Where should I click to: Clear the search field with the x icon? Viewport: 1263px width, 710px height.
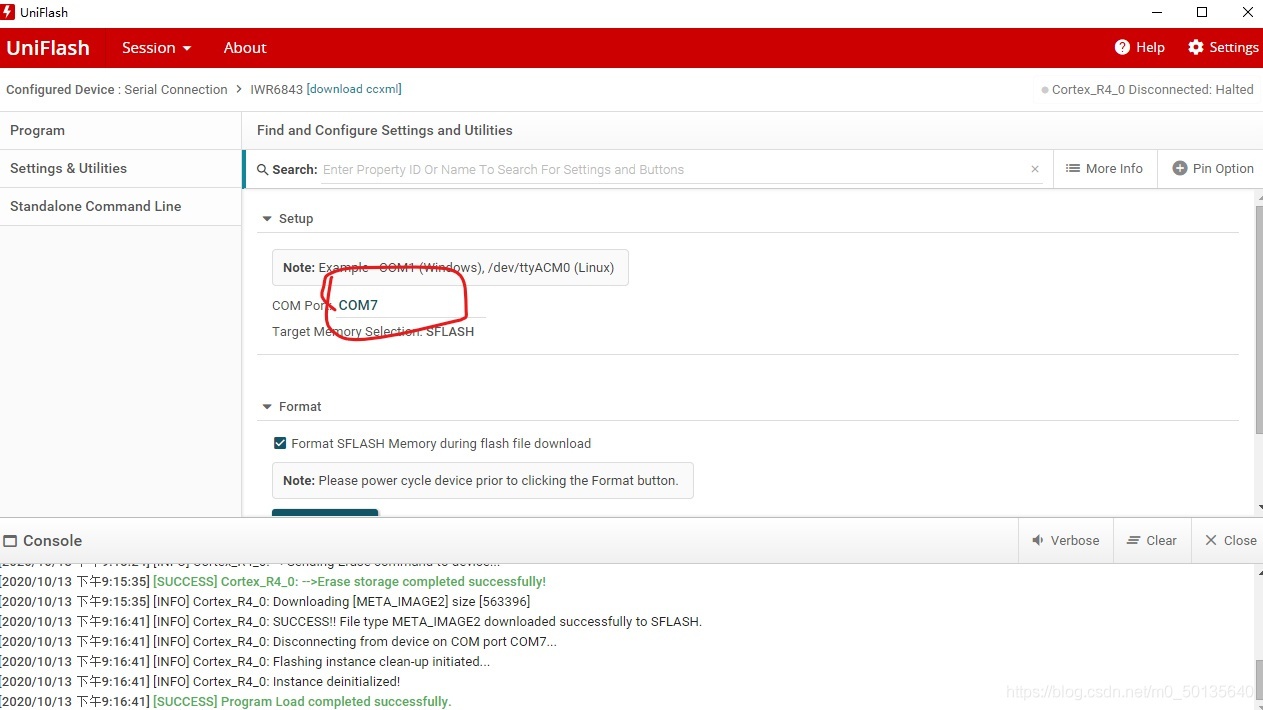coord(1035,169)
